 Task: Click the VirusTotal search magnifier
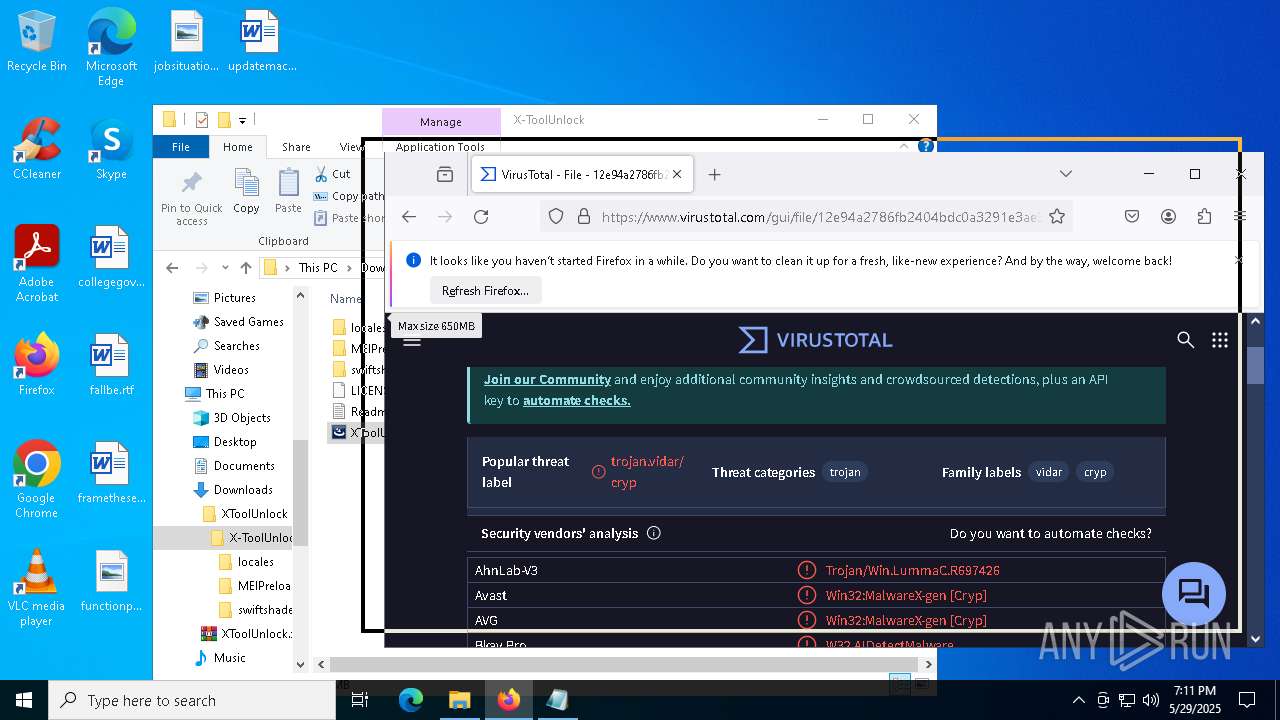coord(1185,340)
